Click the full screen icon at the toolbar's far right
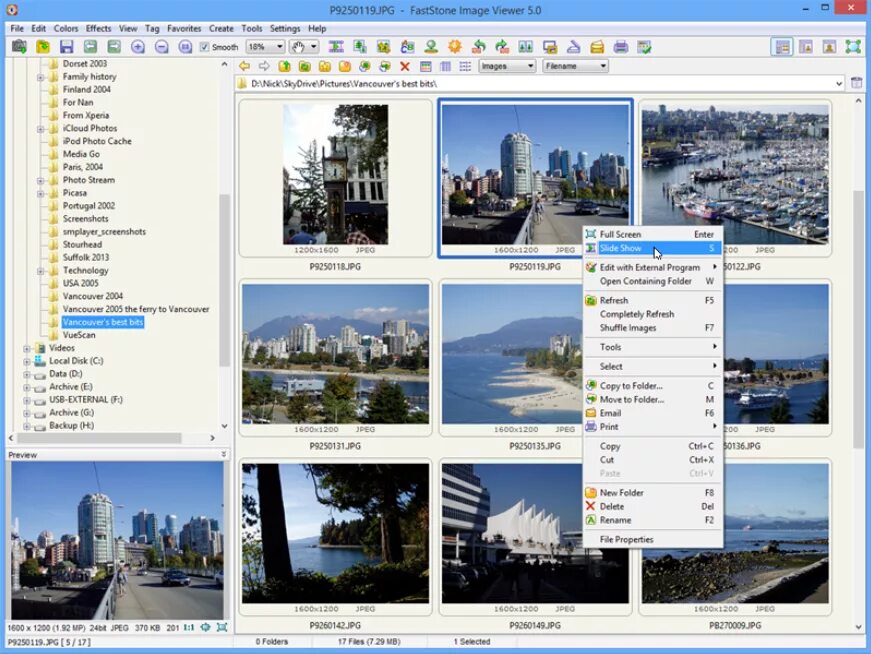This screenshot has width=871, height=654. pos(853,47)
